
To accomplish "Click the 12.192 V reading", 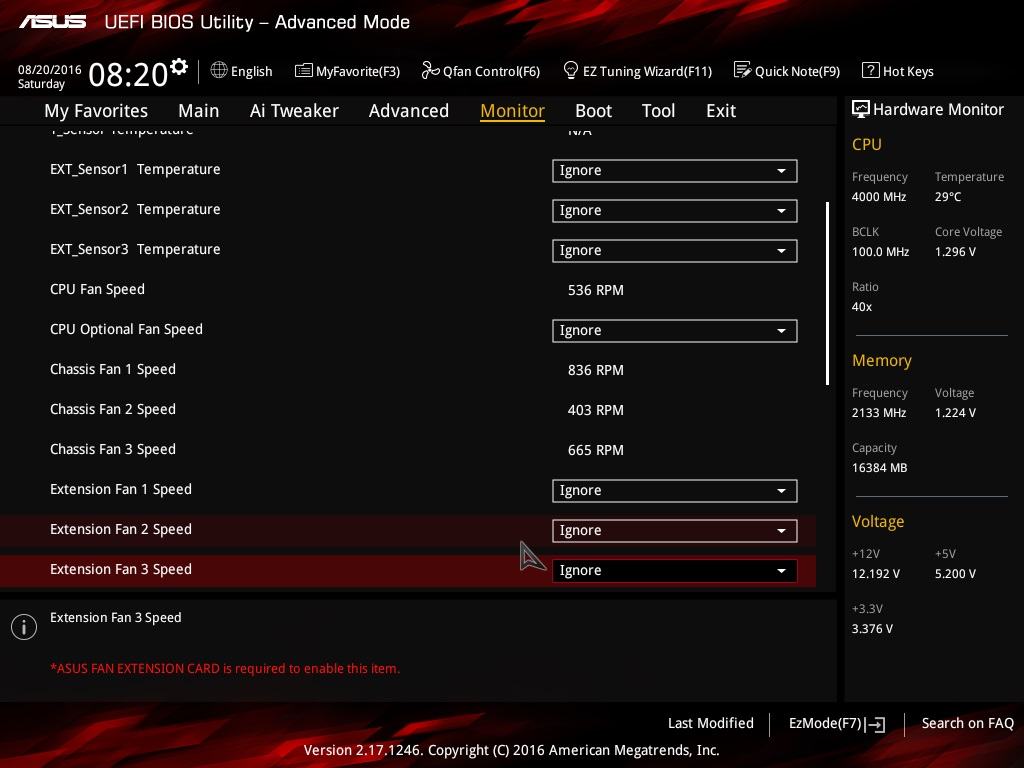I will pos(876,574).
